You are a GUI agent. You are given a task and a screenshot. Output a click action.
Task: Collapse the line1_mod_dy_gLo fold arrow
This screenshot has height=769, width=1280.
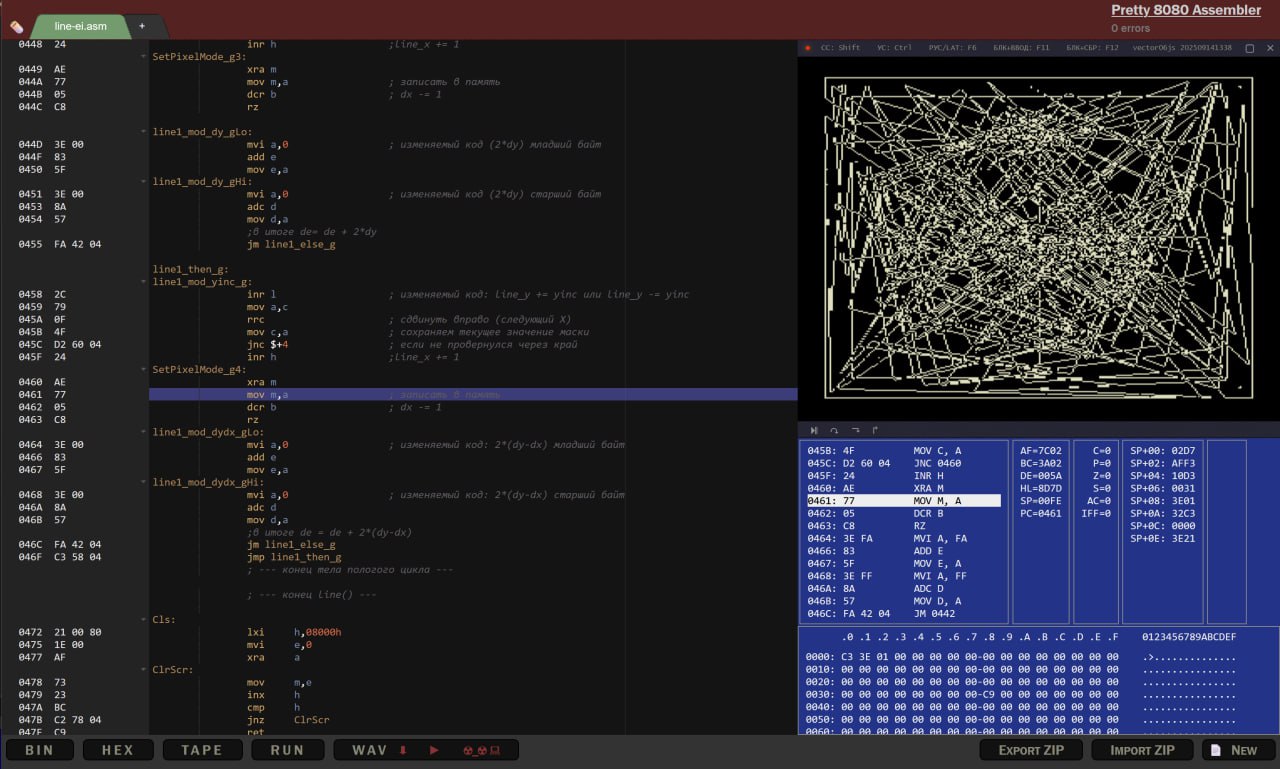tap(144, 132)
